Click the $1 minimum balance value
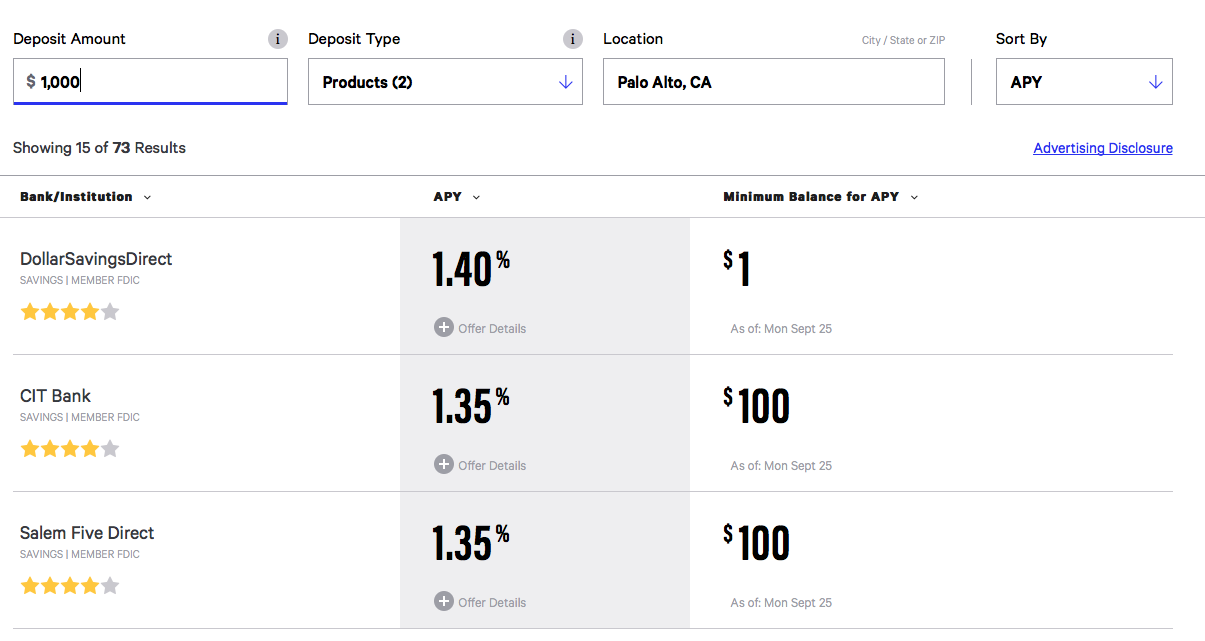The height and width of the screenshot is (641, 1205). (x=738, y=269)
